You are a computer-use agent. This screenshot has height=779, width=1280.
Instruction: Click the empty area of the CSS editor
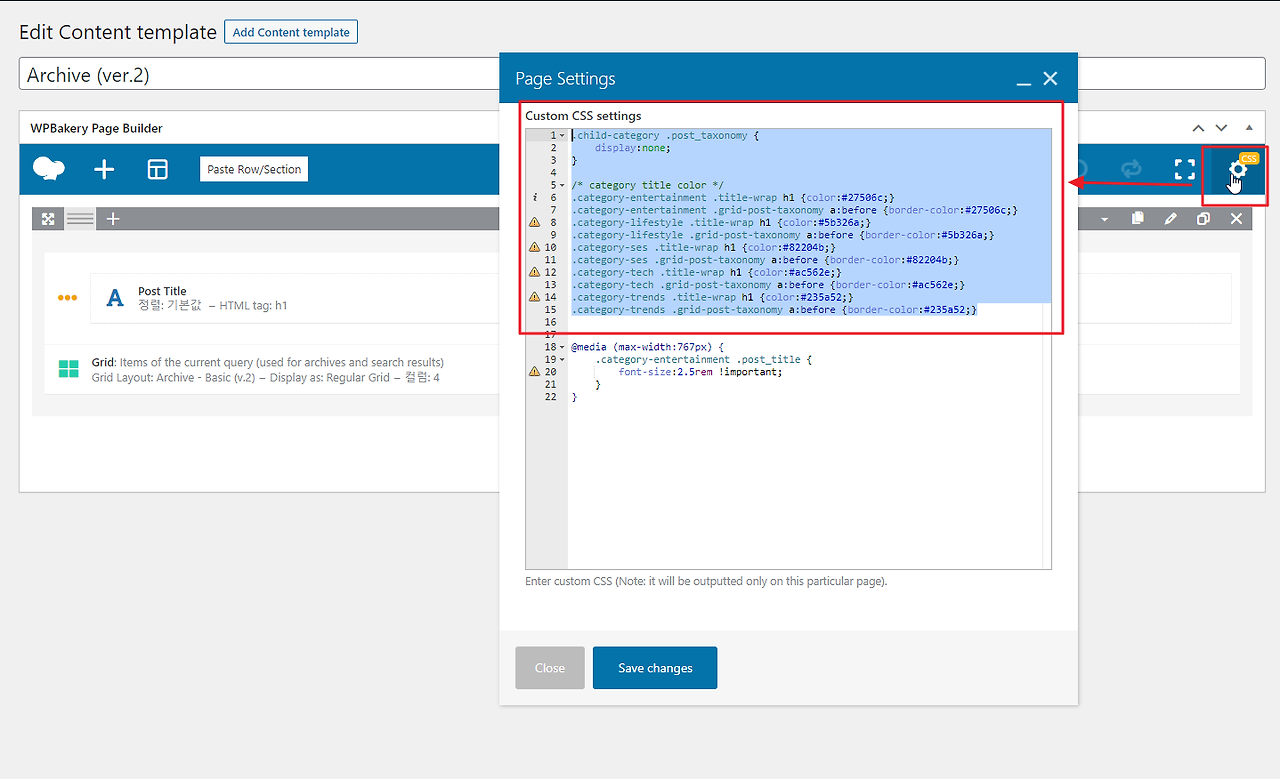(804, 485)
